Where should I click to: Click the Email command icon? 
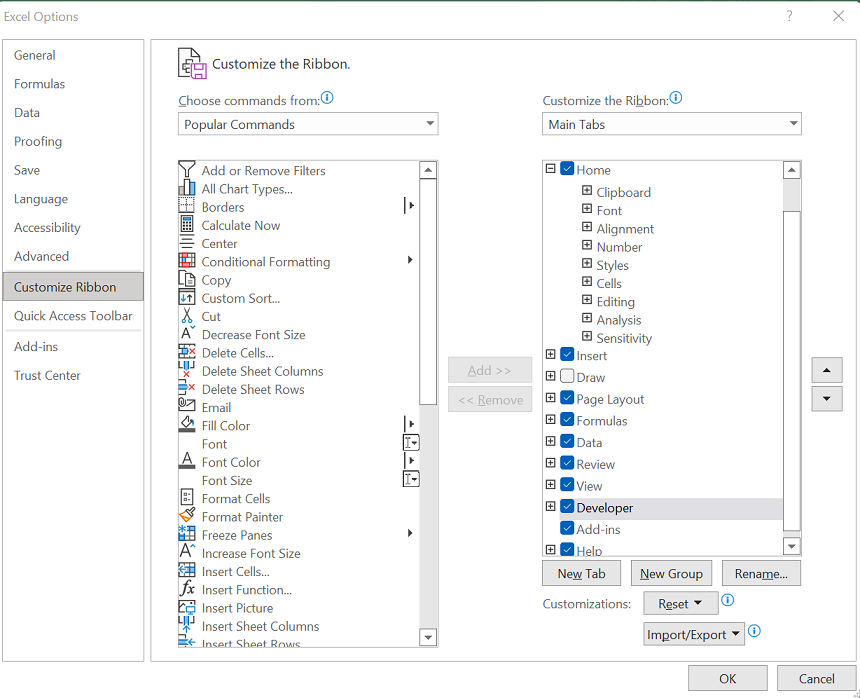coord(186,406)
